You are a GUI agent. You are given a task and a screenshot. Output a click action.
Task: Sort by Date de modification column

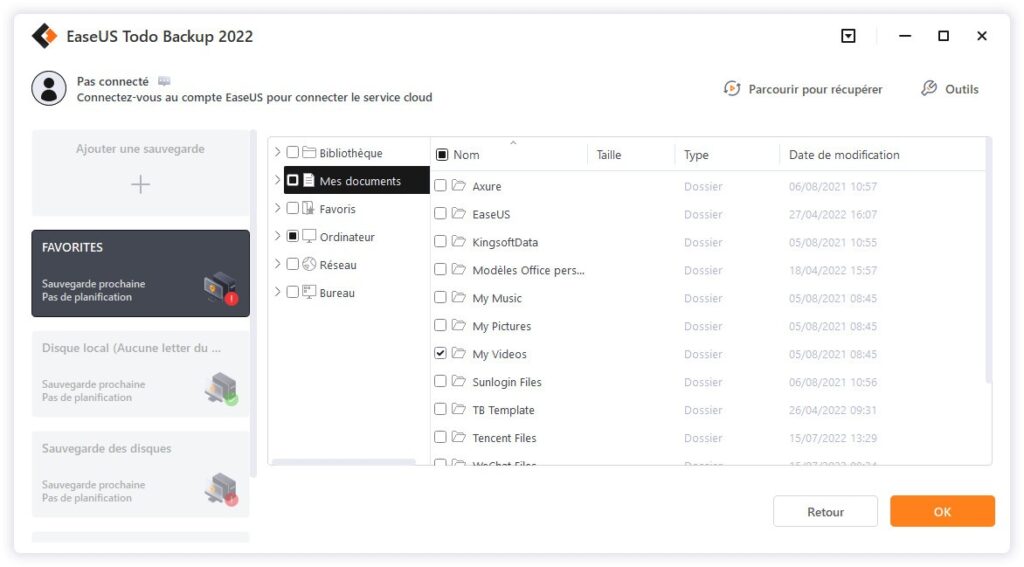844,155
